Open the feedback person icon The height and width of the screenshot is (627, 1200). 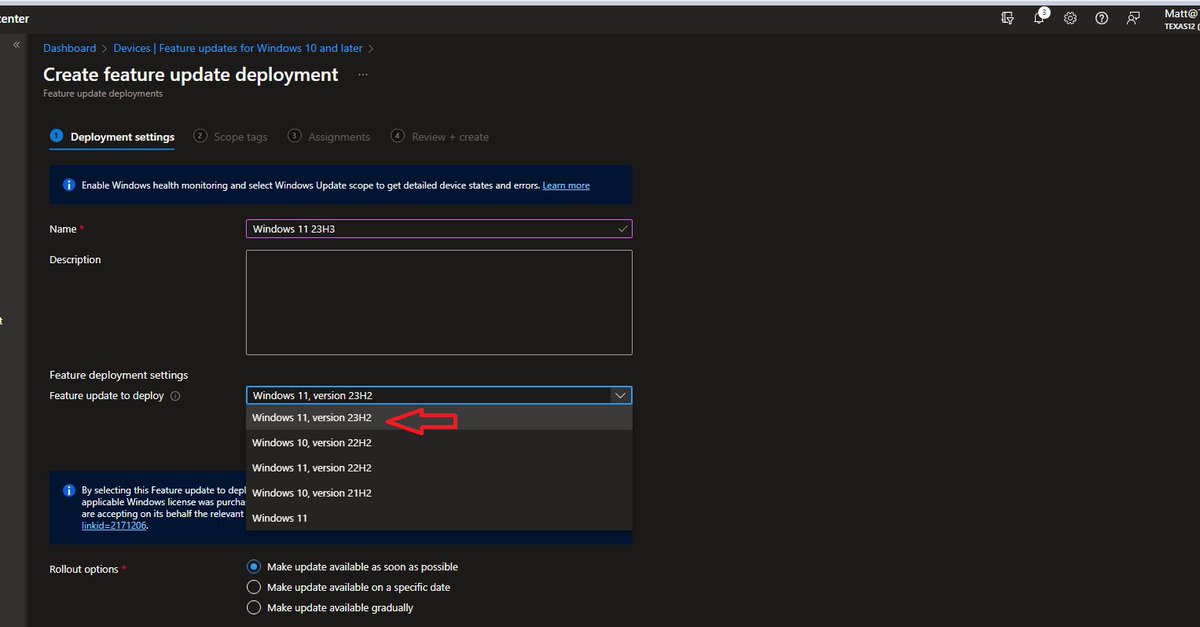tap(1133, 18)
